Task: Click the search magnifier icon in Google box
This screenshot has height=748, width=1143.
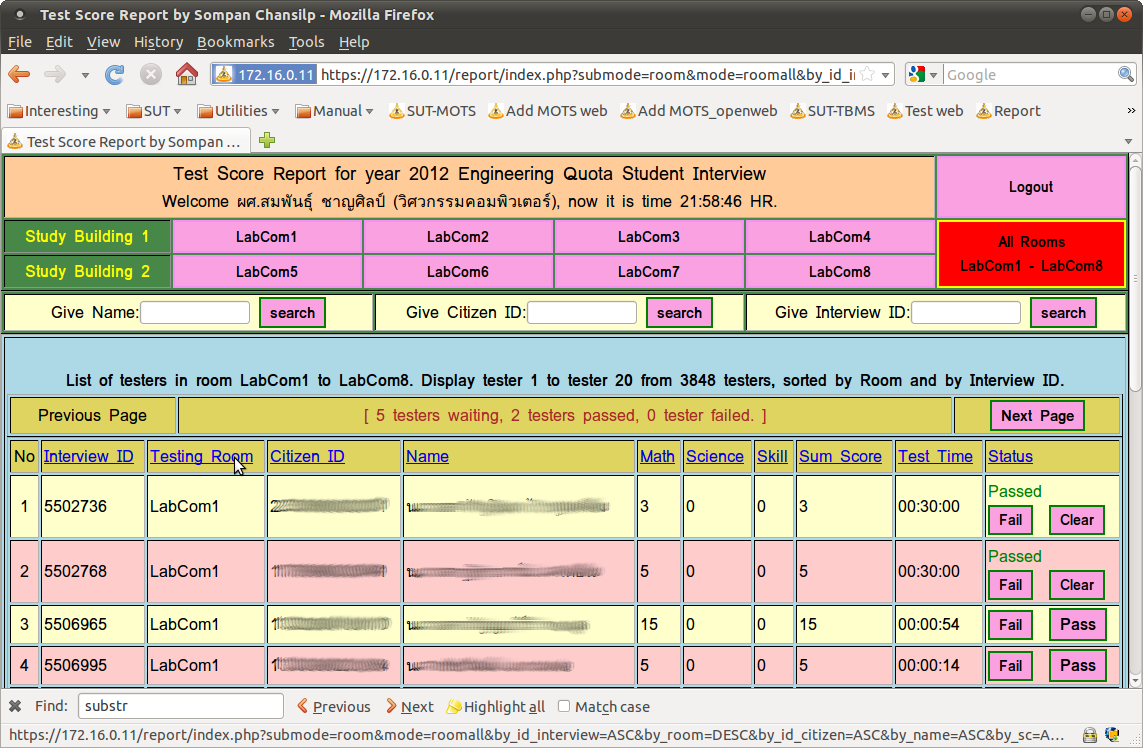Action: click(x=1126, y=74)
